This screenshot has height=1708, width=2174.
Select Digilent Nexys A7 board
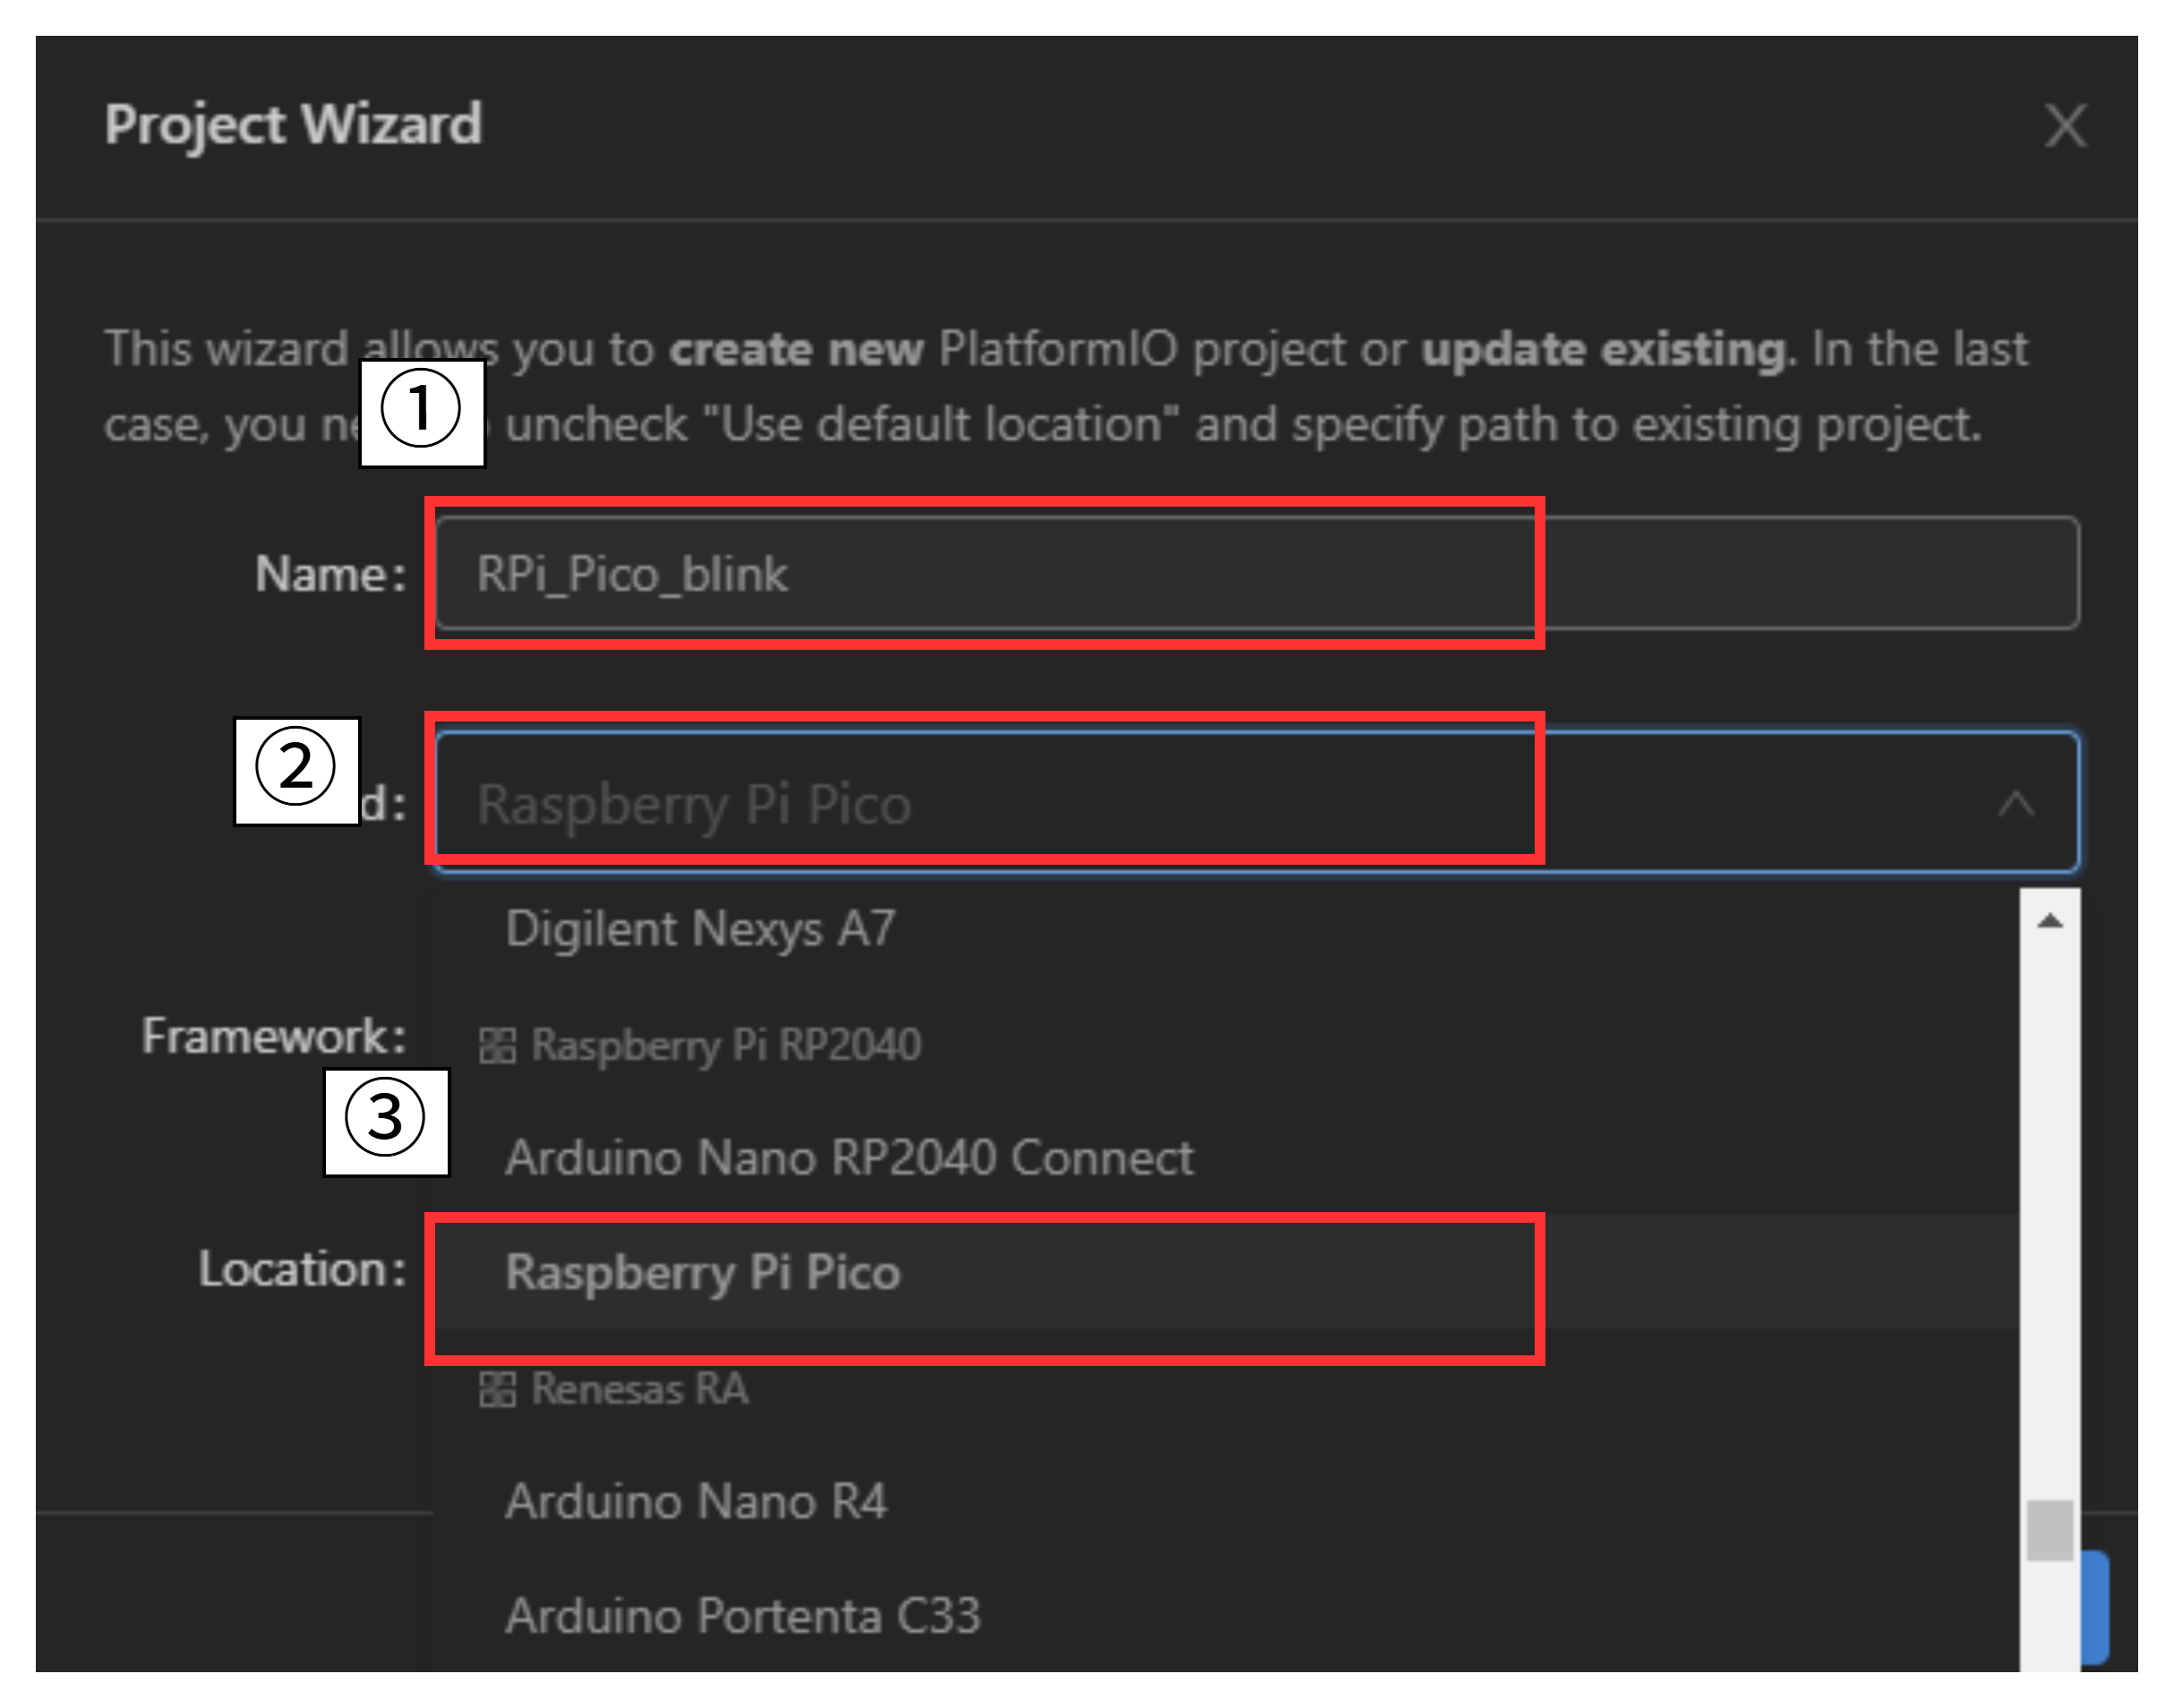(x=700, y=928)
